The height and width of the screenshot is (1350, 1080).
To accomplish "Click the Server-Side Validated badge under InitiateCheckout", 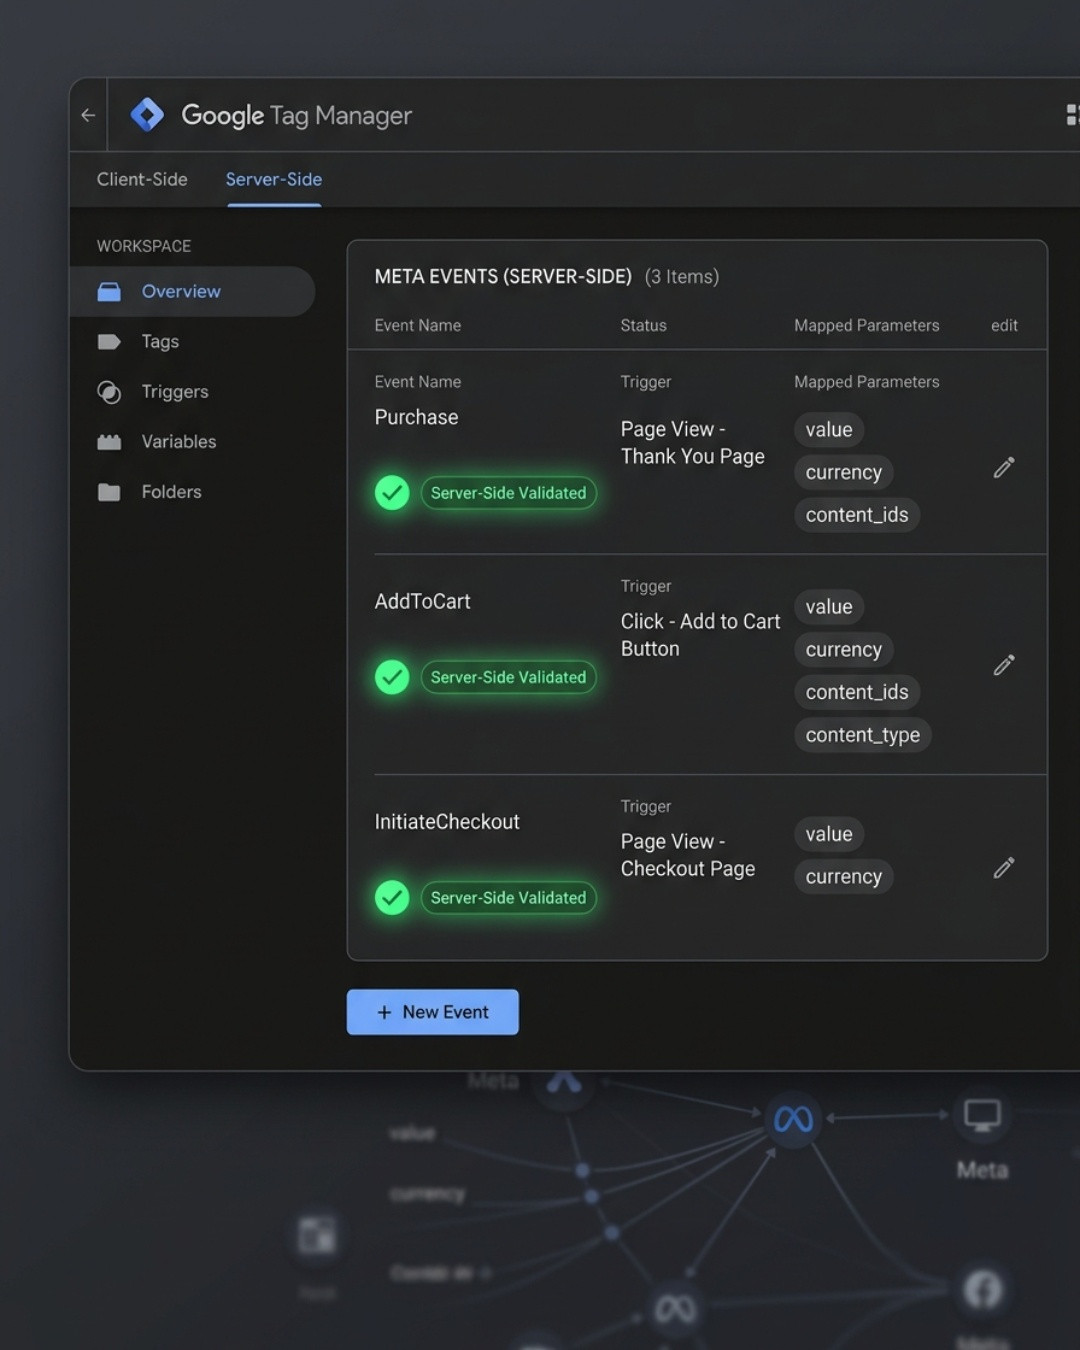I will click(508, 897).
